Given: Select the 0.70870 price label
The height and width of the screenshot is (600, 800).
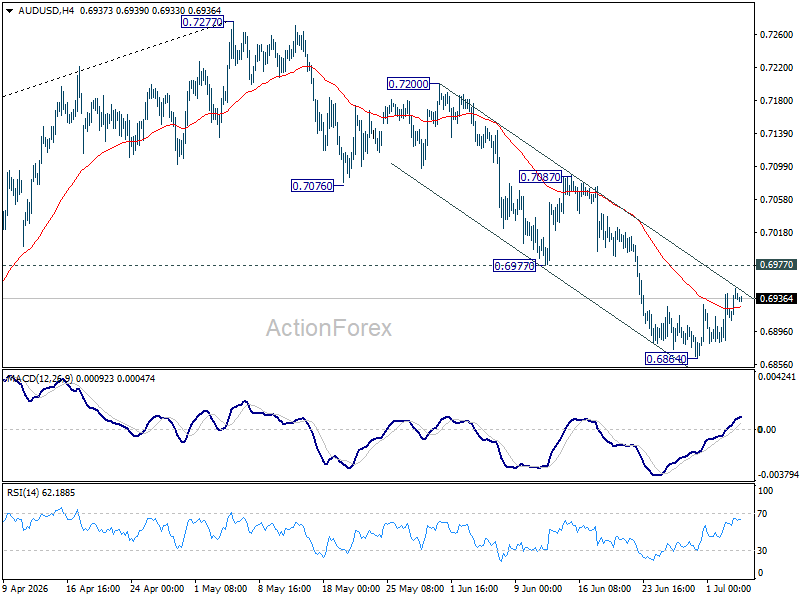Looking at the screenshot, I should [540, 177].
